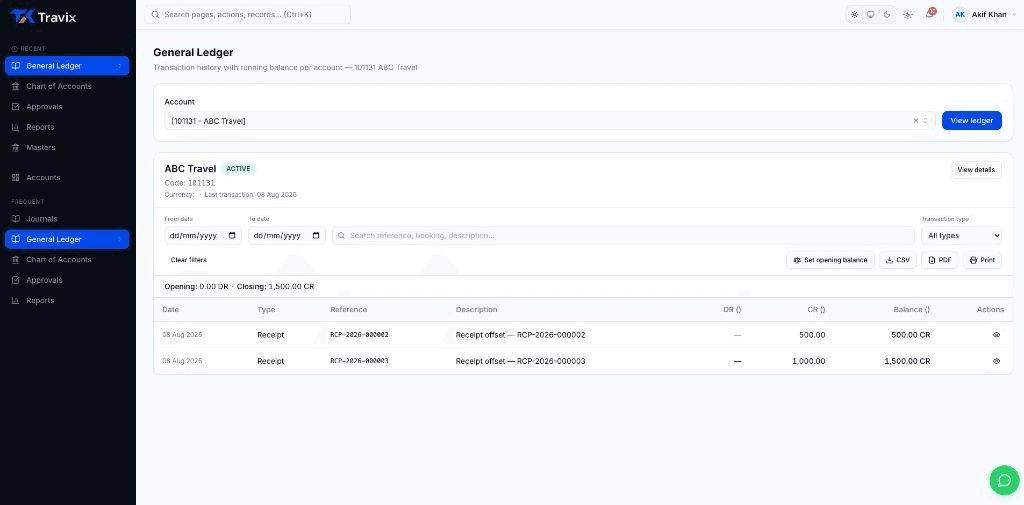Switch to light theme sun icon
The height and width of the screenshot is (505, 1024).
point(854,14)
